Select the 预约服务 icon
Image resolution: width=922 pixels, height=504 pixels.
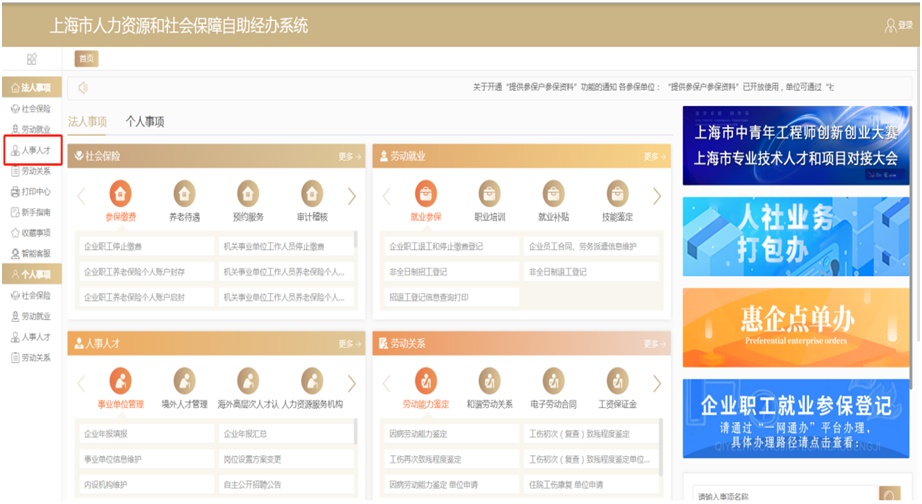(248, 194)
